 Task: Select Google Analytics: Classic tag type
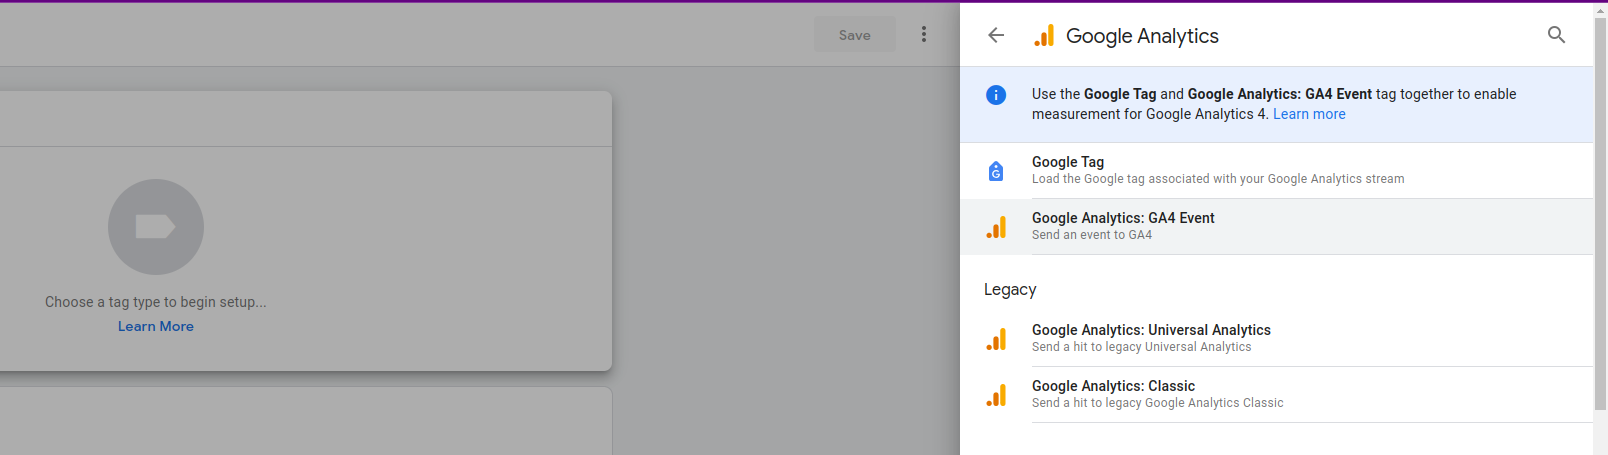tap(1276, 395)
